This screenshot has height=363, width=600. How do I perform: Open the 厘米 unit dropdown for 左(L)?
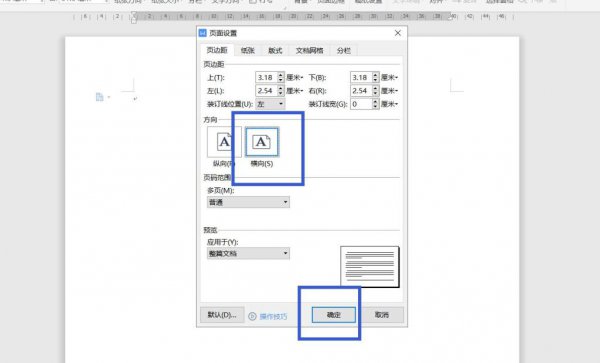(x=295, y=91)
